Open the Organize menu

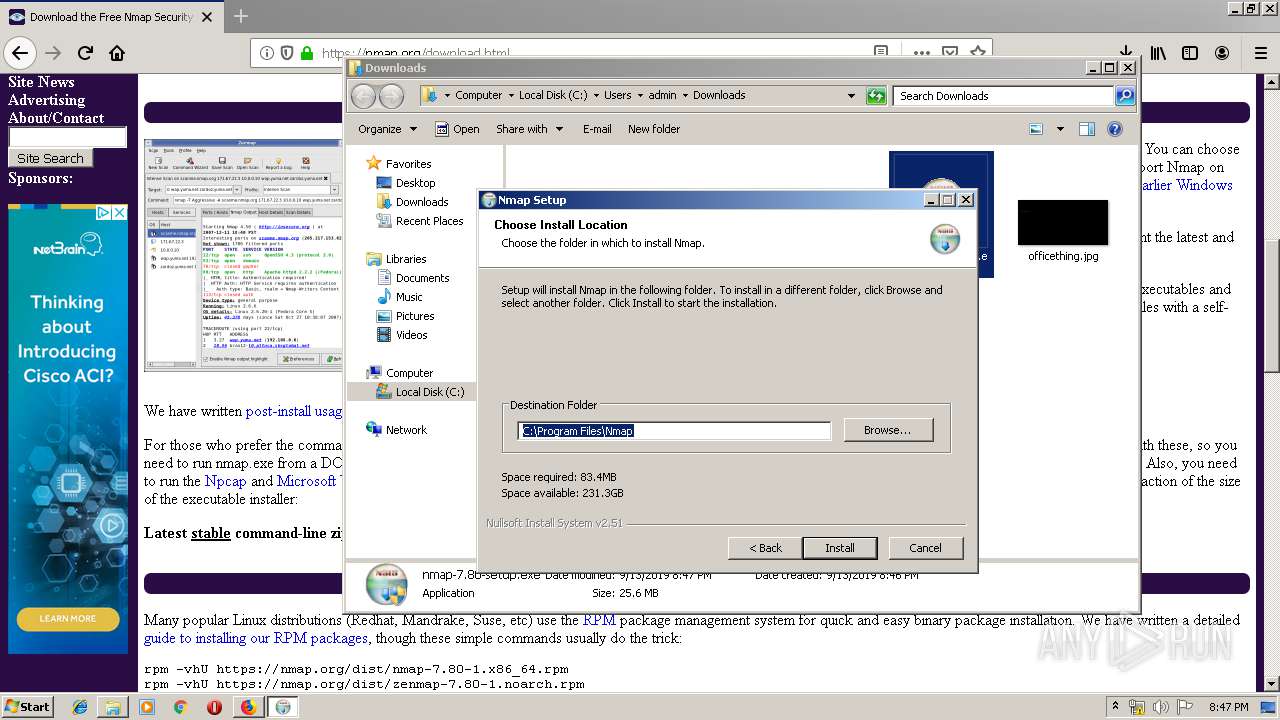pyautogui.click(x=388, y=129)
